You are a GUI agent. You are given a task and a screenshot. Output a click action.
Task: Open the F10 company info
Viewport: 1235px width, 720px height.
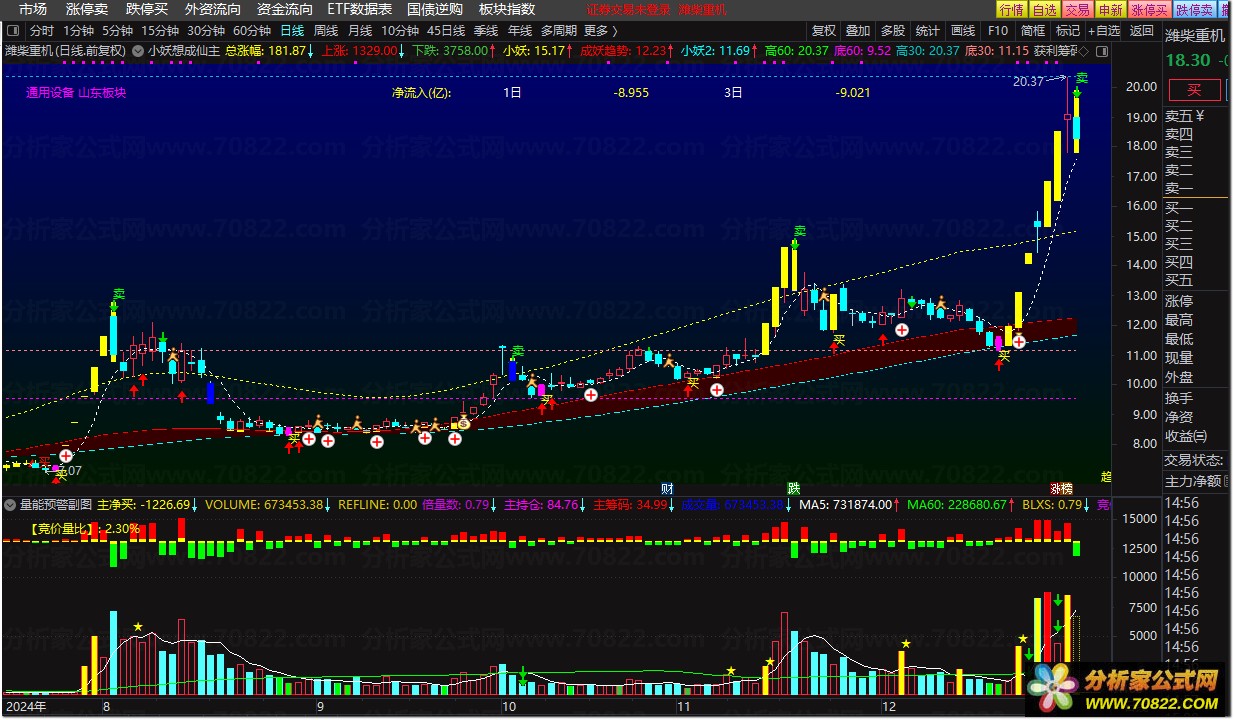tap(998, 30)
